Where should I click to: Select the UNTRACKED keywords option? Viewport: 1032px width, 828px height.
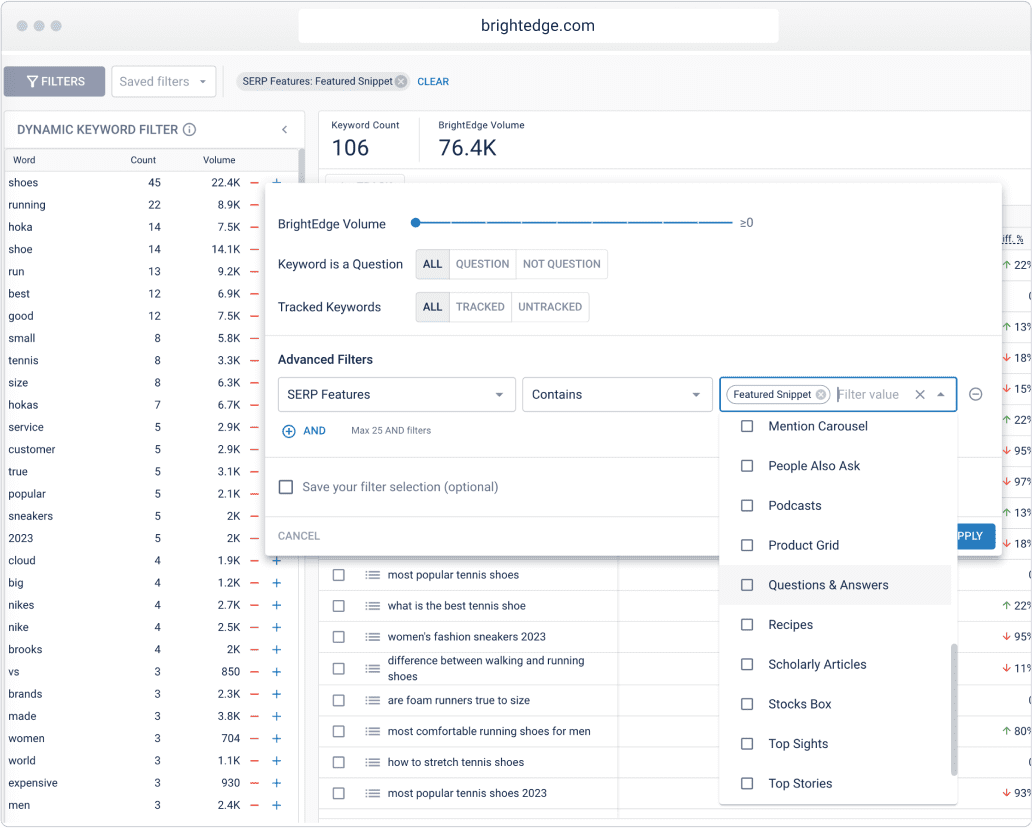tap(550, 307)
